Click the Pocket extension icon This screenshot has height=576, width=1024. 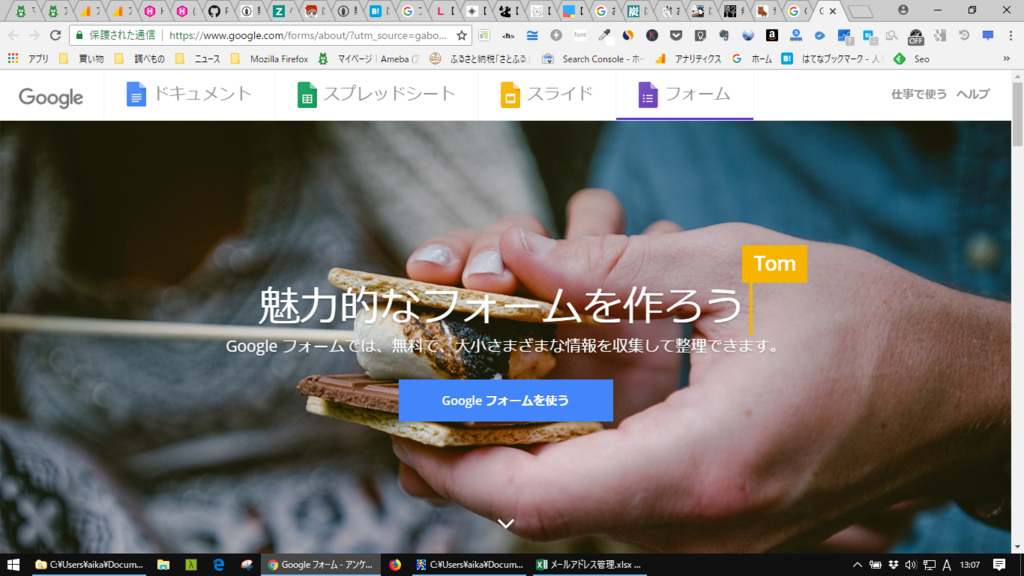[676, 35]
